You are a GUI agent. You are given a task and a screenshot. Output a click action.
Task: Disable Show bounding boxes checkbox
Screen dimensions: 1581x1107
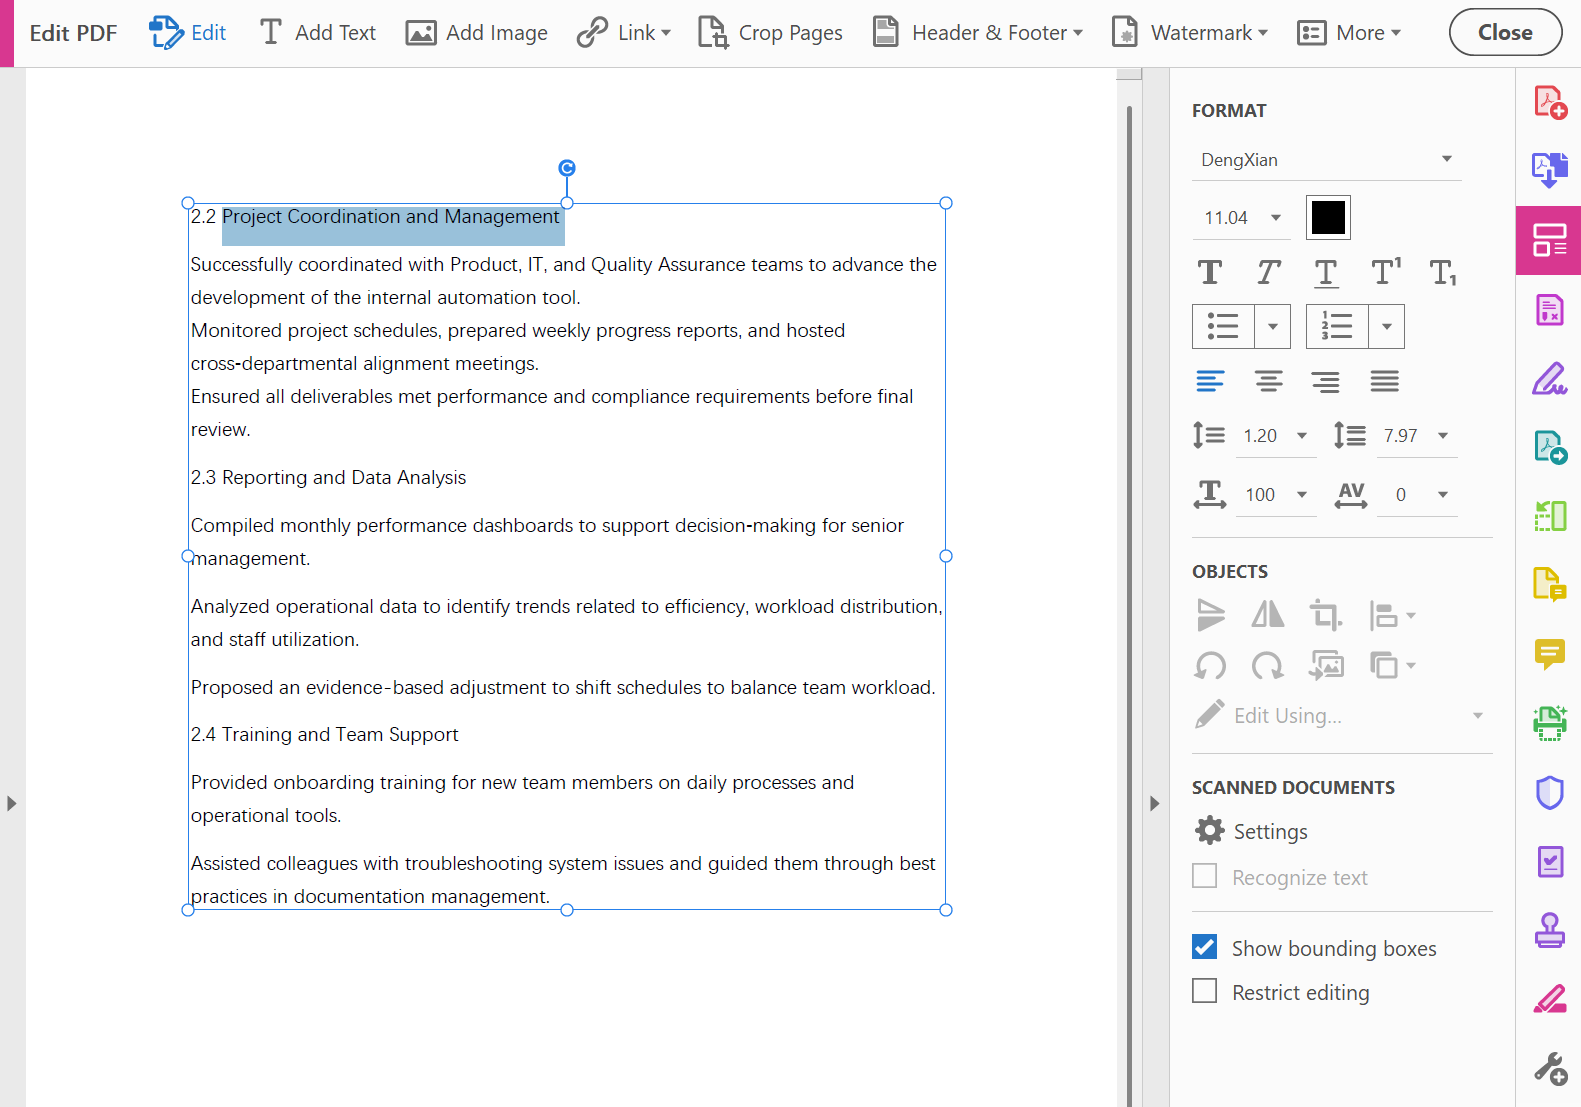(x=1205, y=947)
